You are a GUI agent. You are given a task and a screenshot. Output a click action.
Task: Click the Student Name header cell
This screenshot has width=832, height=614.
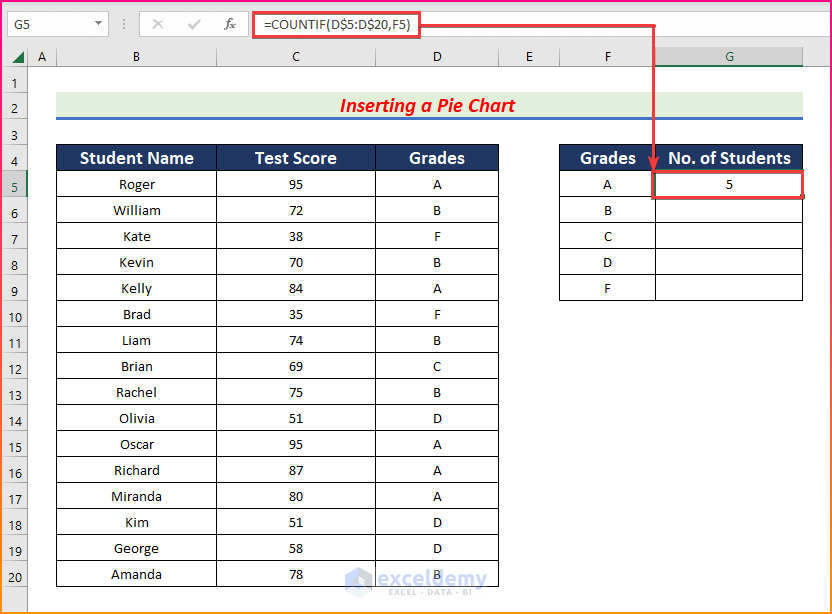tap(136, 158)
